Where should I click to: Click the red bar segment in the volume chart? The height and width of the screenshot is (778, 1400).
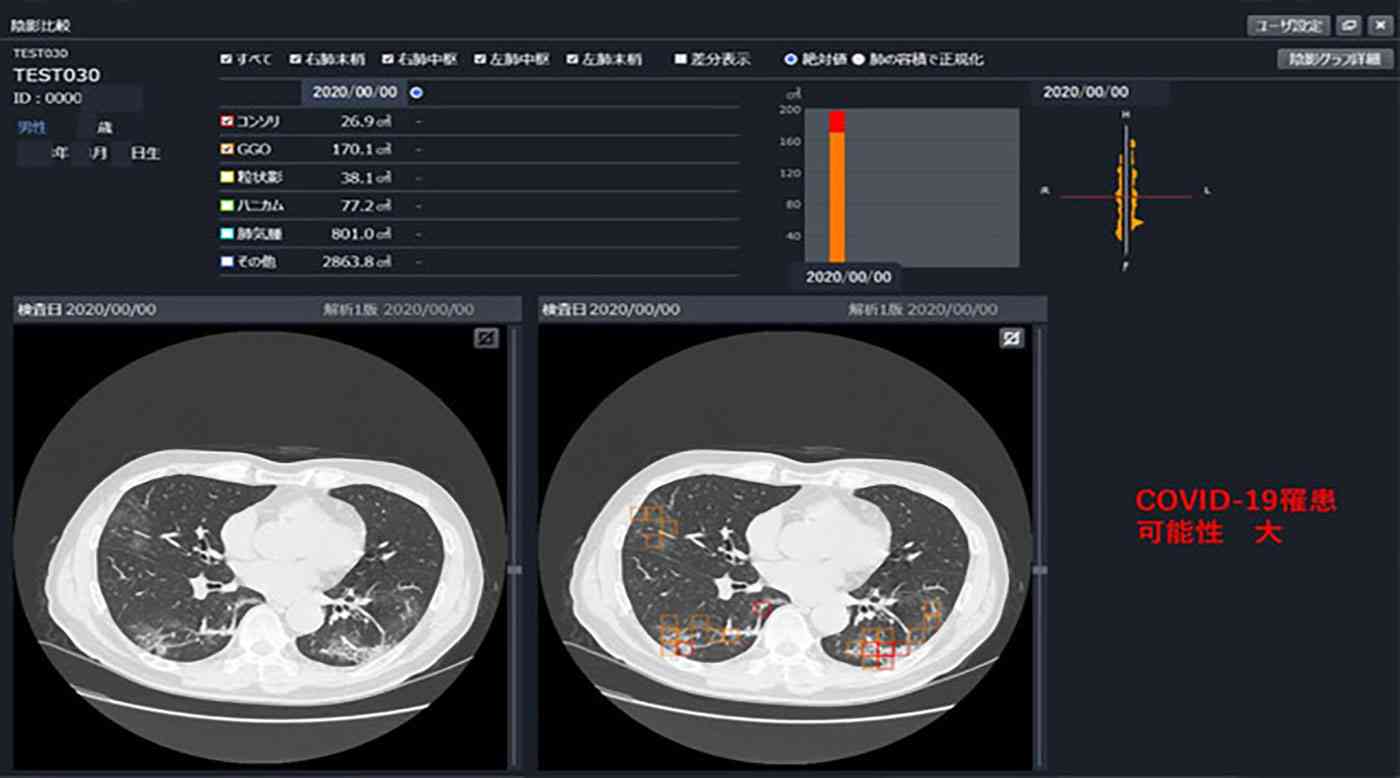point(837,121)
